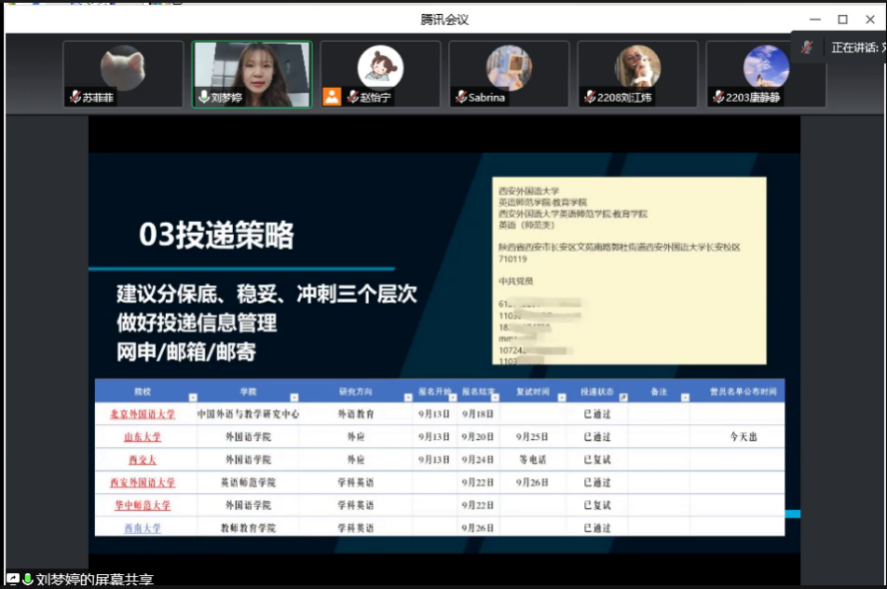The image size is (887, 589).
Task: Maximize the 腾讯会议 window
Action: coord(842,19)
